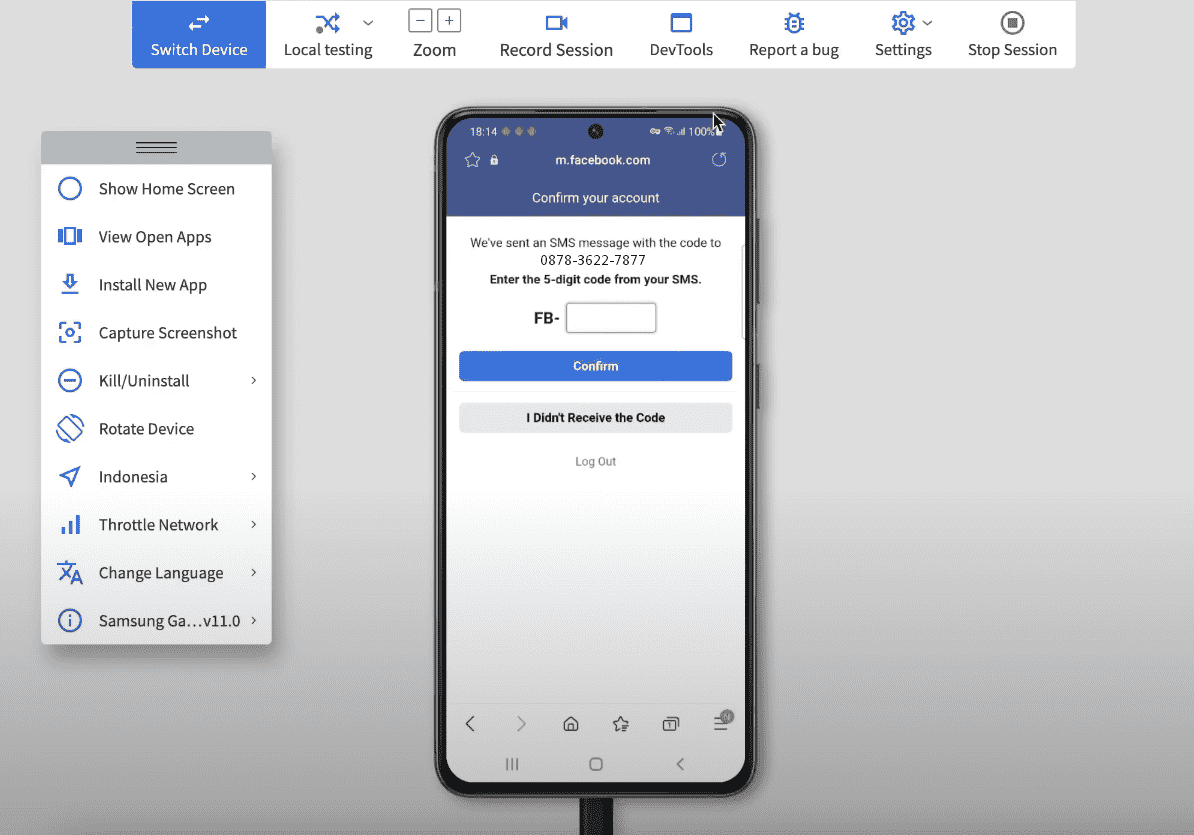Tap the browser home icon

(x=571, y=724)
